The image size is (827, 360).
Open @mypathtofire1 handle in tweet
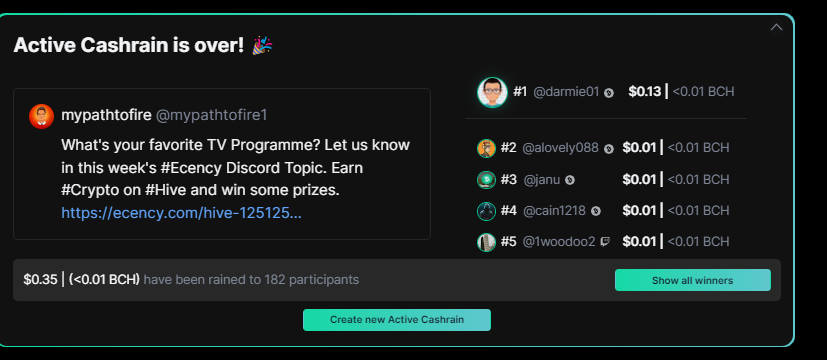211,115
